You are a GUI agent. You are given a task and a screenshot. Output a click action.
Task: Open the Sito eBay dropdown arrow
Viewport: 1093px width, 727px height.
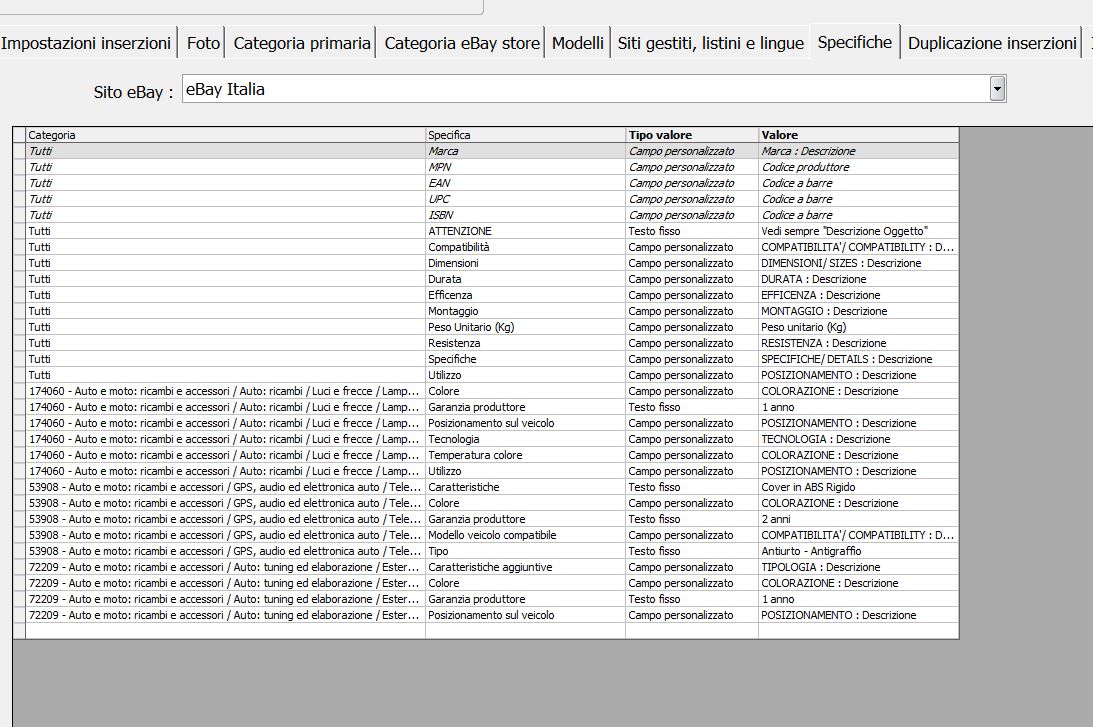pos(998,89)
